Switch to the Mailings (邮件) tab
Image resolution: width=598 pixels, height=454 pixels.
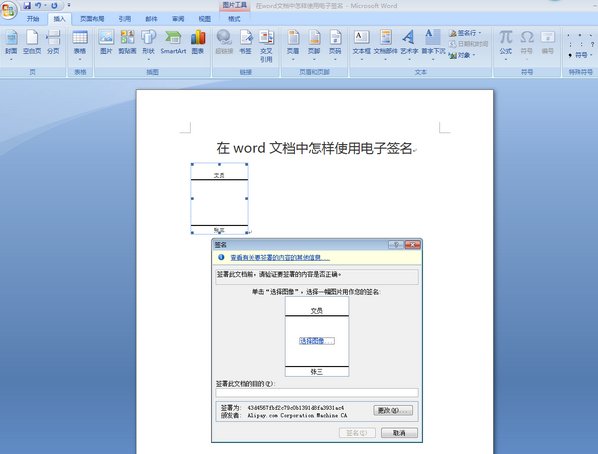[x=151, y=19]
